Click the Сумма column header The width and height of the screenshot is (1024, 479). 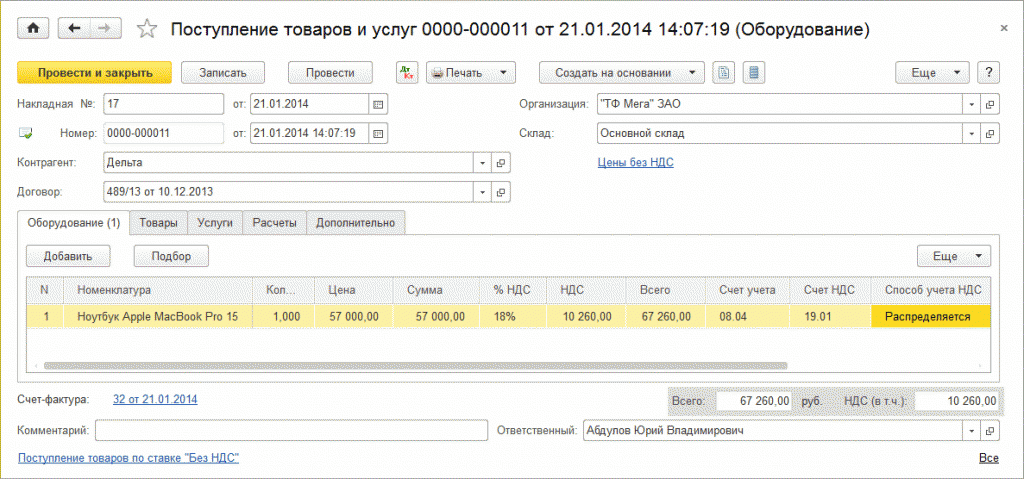tap(436, 289)
